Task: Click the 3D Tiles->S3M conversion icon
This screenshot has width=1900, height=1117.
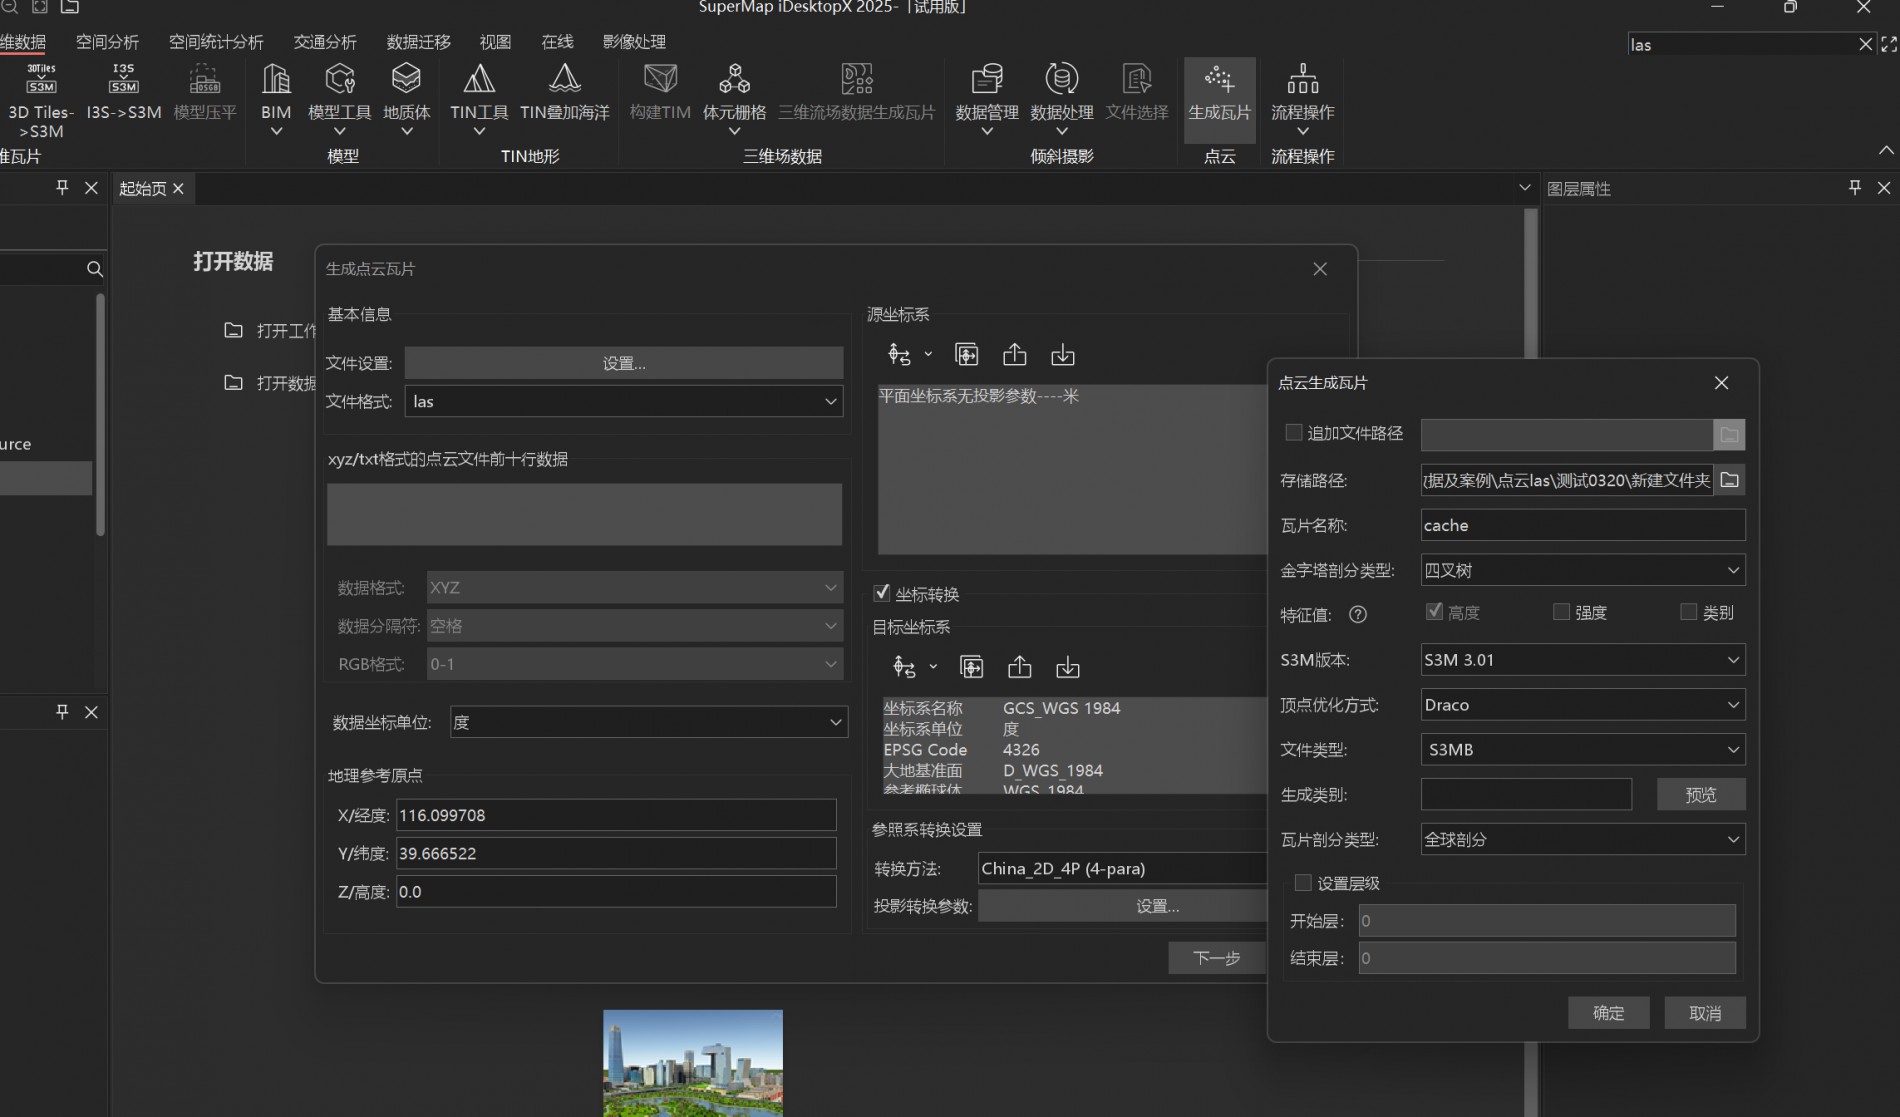Action: (41, 80)
